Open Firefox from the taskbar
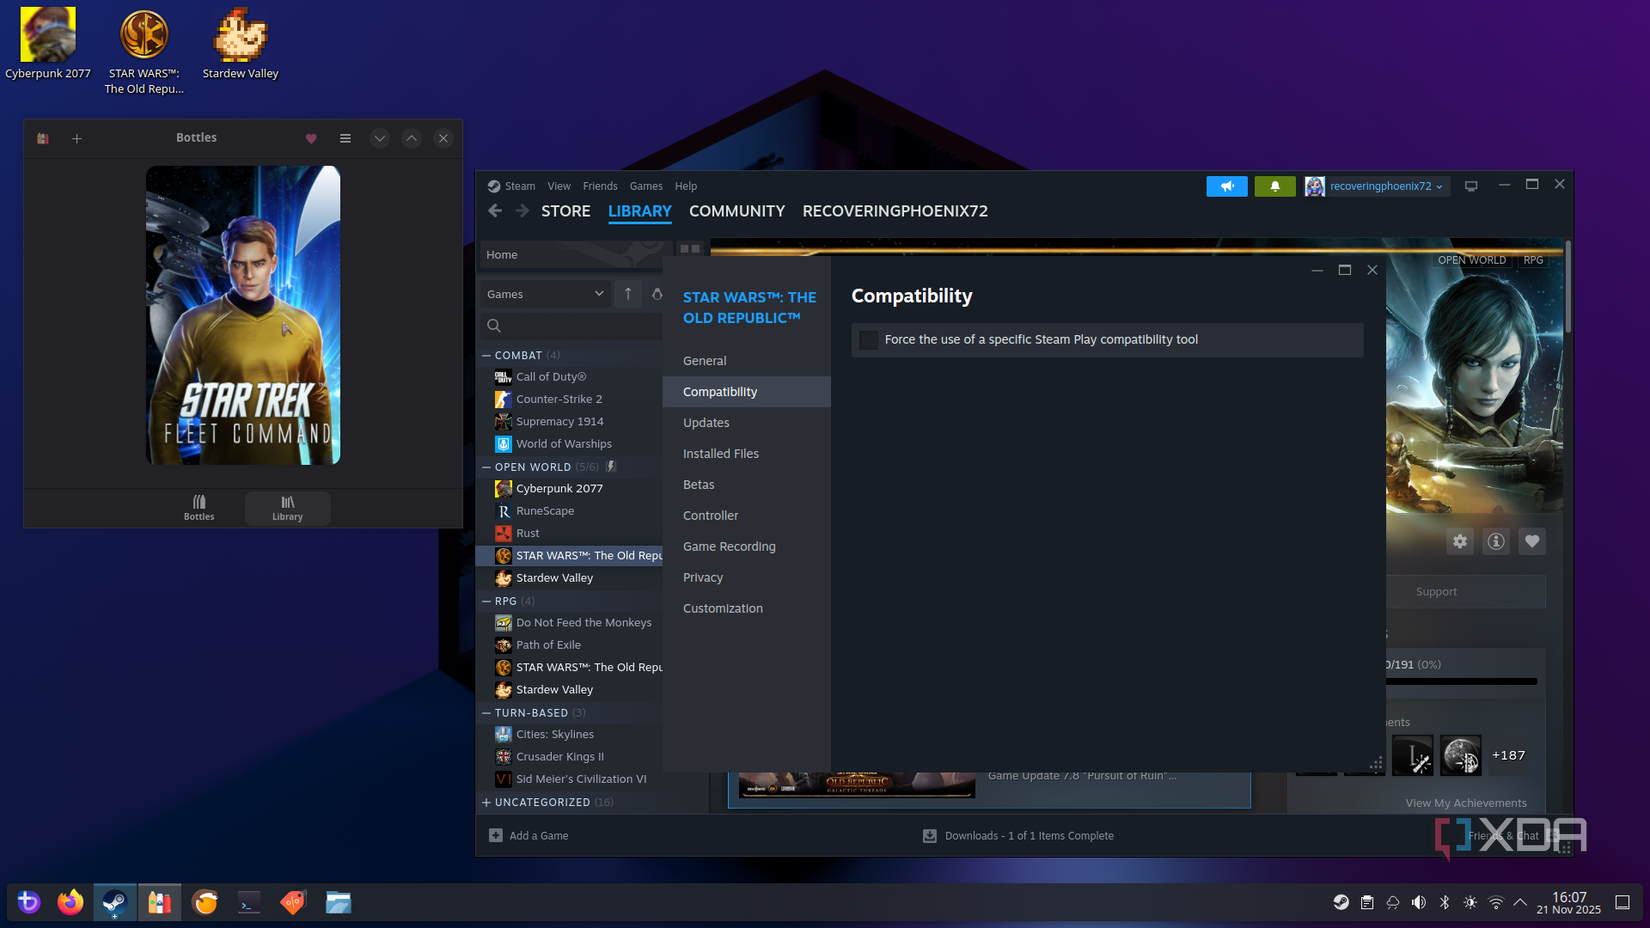Image resolution: width=1650 pixels, height=928 pixels. pyautogui.click(x=70, y=902)
